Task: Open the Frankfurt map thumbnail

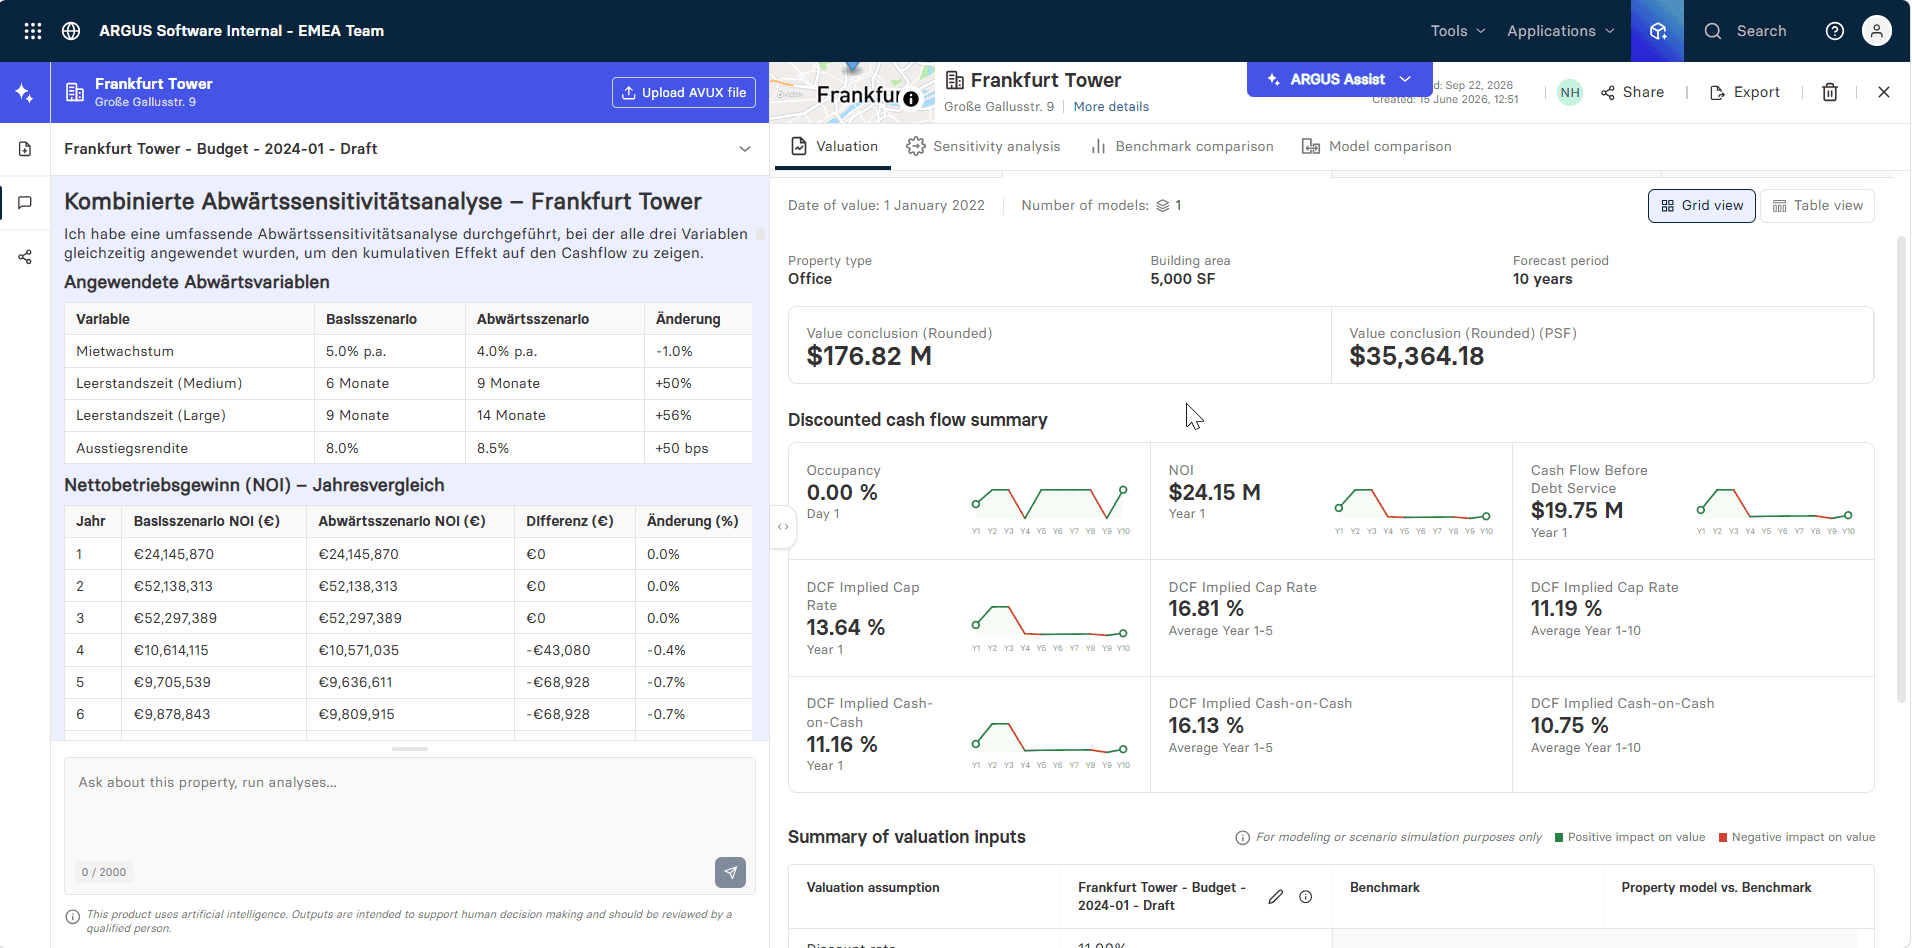Action: [x=853, y=93]
